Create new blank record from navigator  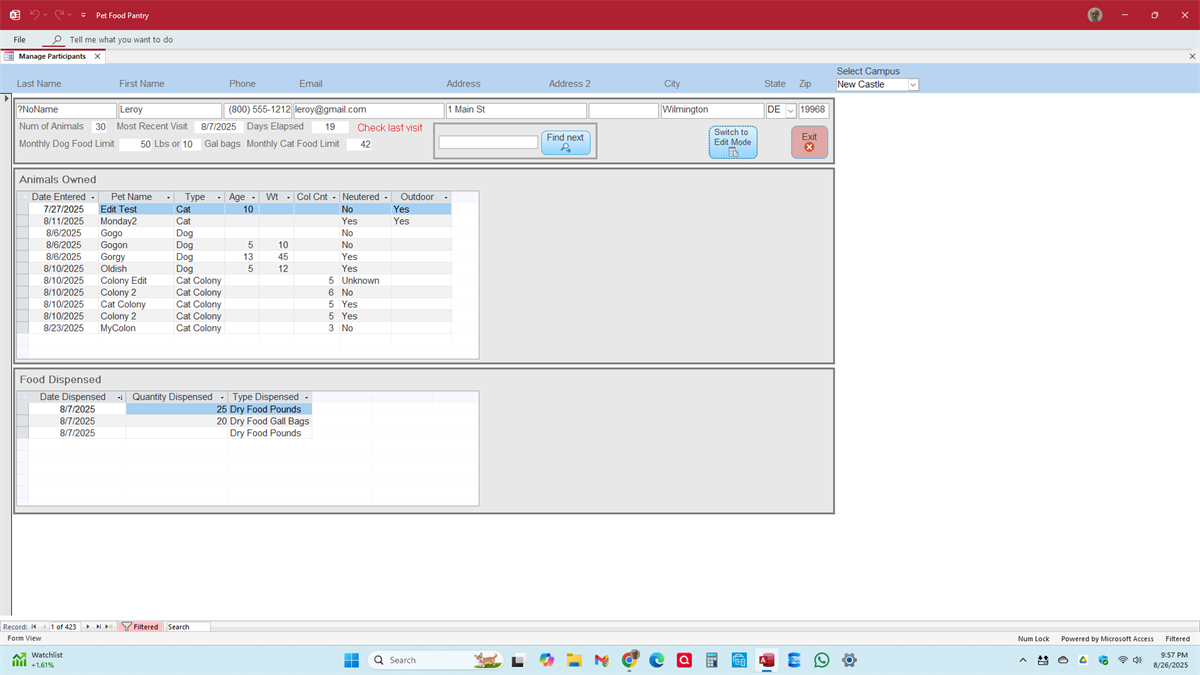(x=108, y=627)
